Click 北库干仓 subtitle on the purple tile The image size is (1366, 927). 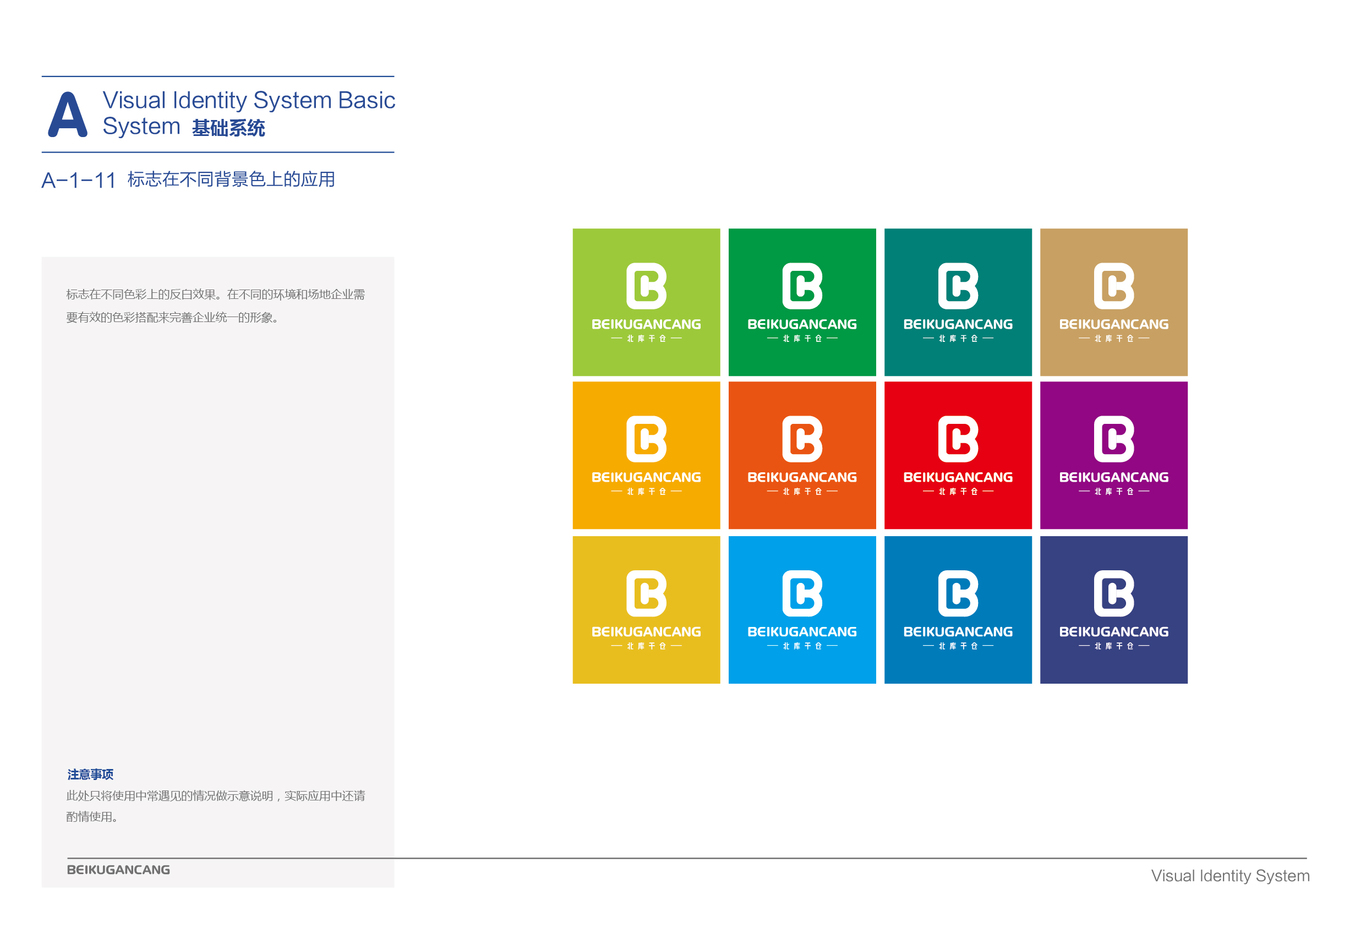click(1114, 492)
